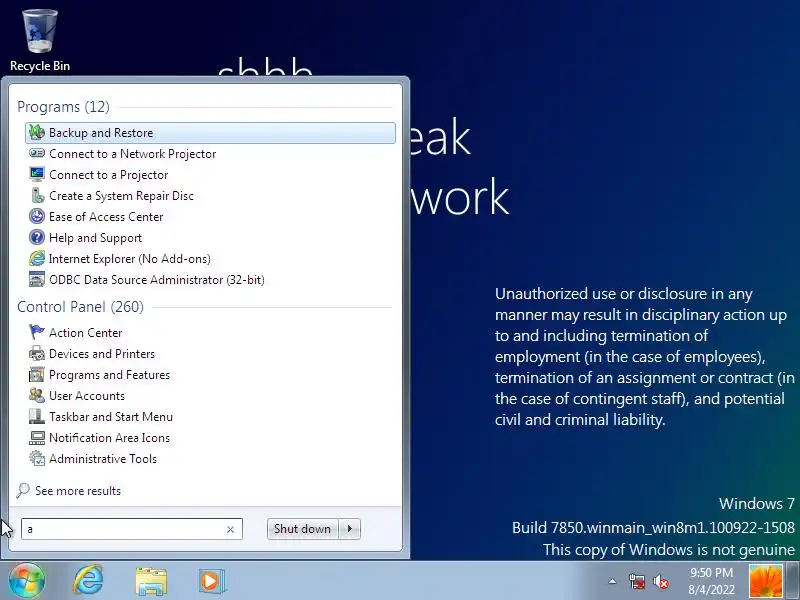This screenshot has height=600, width=800.
Task: Open the User Accounts result text
Action: (87, 396)
